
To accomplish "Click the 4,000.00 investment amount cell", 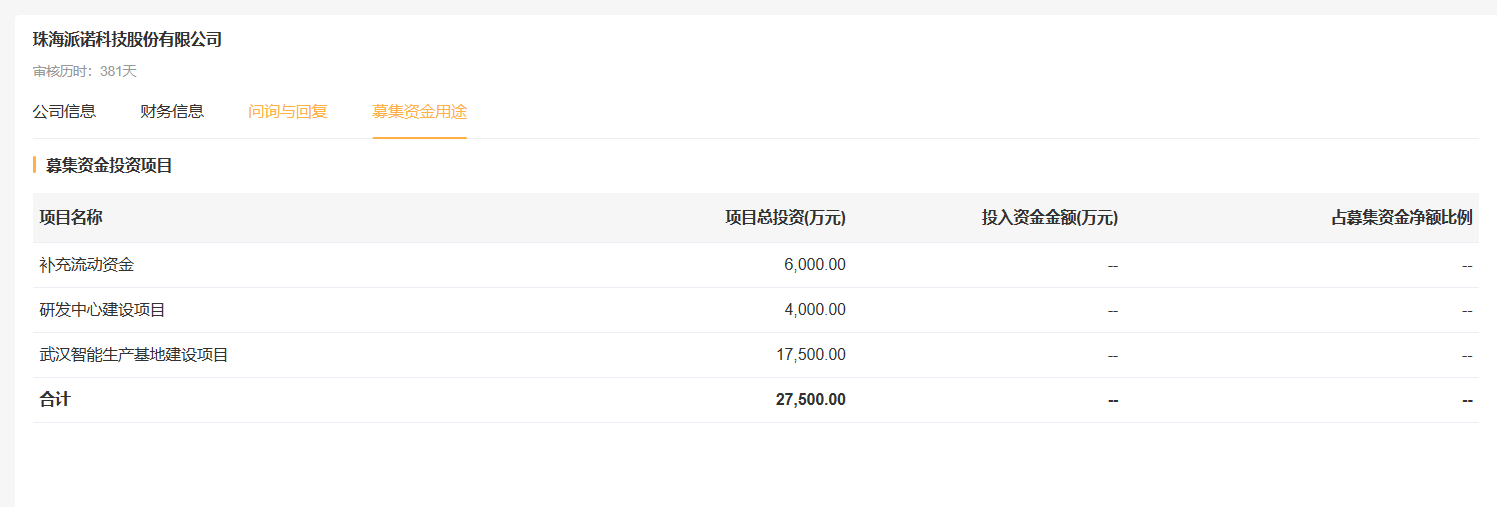I will tap(814, 310).
